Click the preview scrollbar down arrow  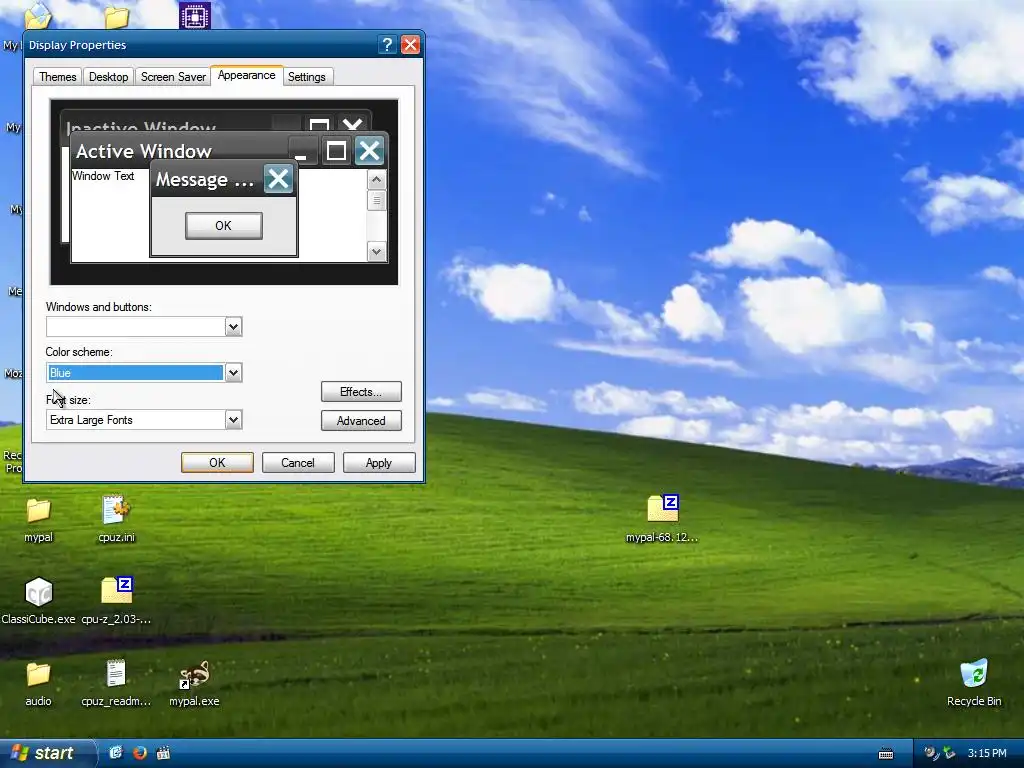point(376,251)
